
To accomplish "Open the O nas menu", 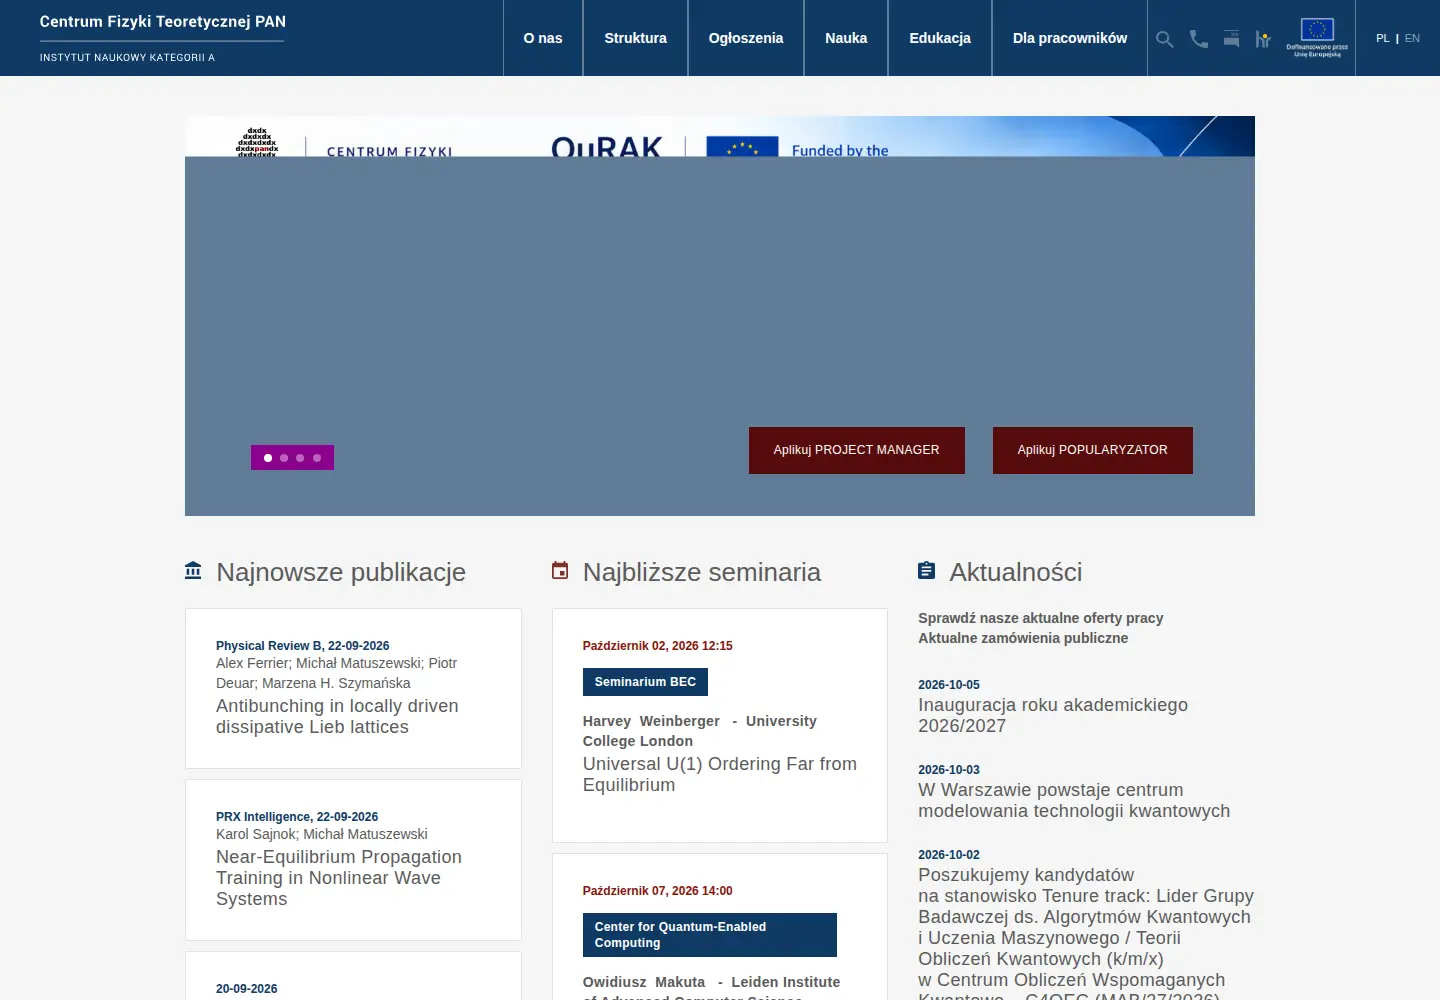I will 543,38.
